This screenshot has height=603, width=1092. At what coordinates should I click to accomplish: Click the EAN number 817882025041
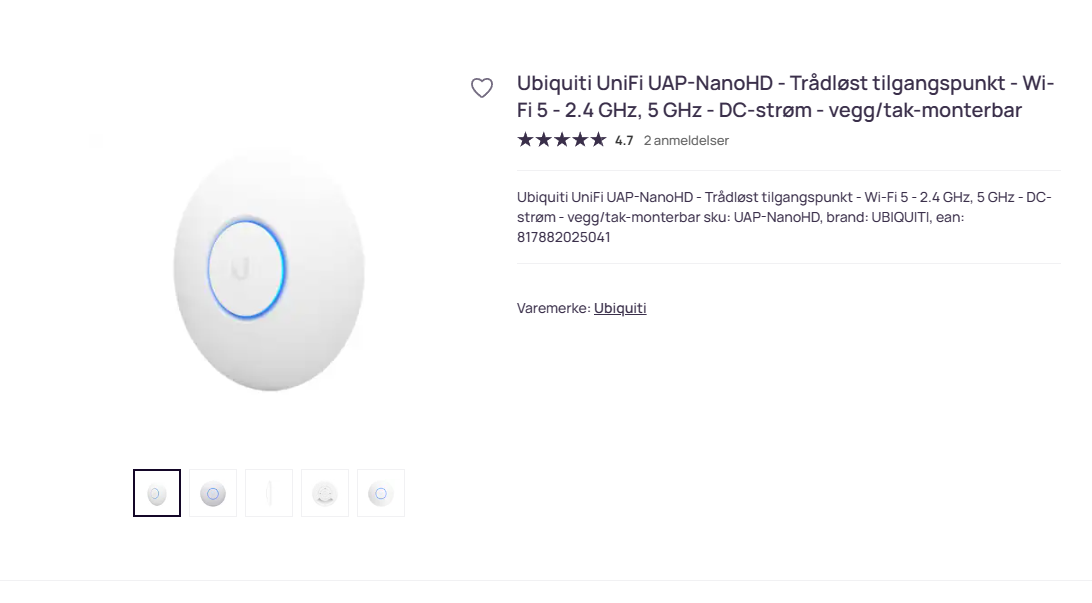point(563,238)
